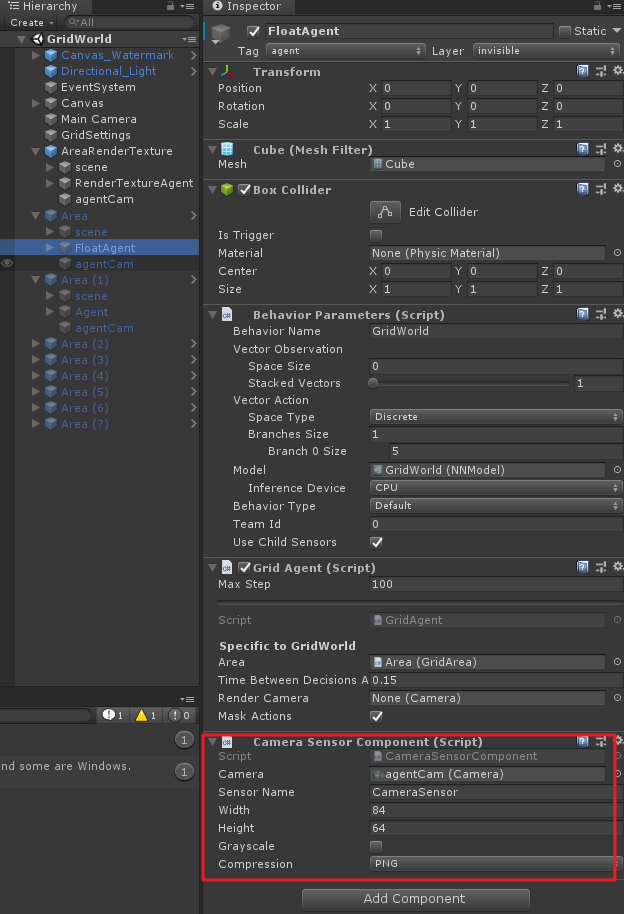The height and width of the screenshot is (914, 624).
Task: Open Grid Agent script gear menu
Action: (x=618, y=566)
